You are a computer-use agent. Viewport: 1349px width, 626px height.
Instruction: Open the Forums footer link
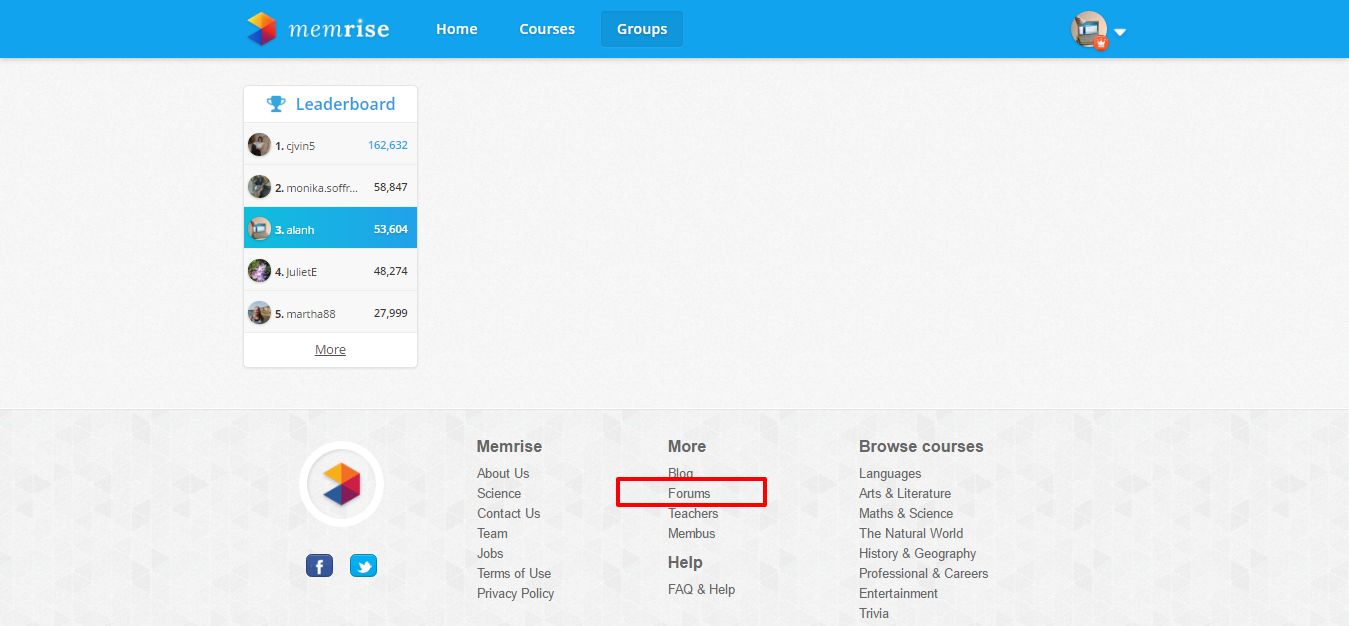click(689, 494)
